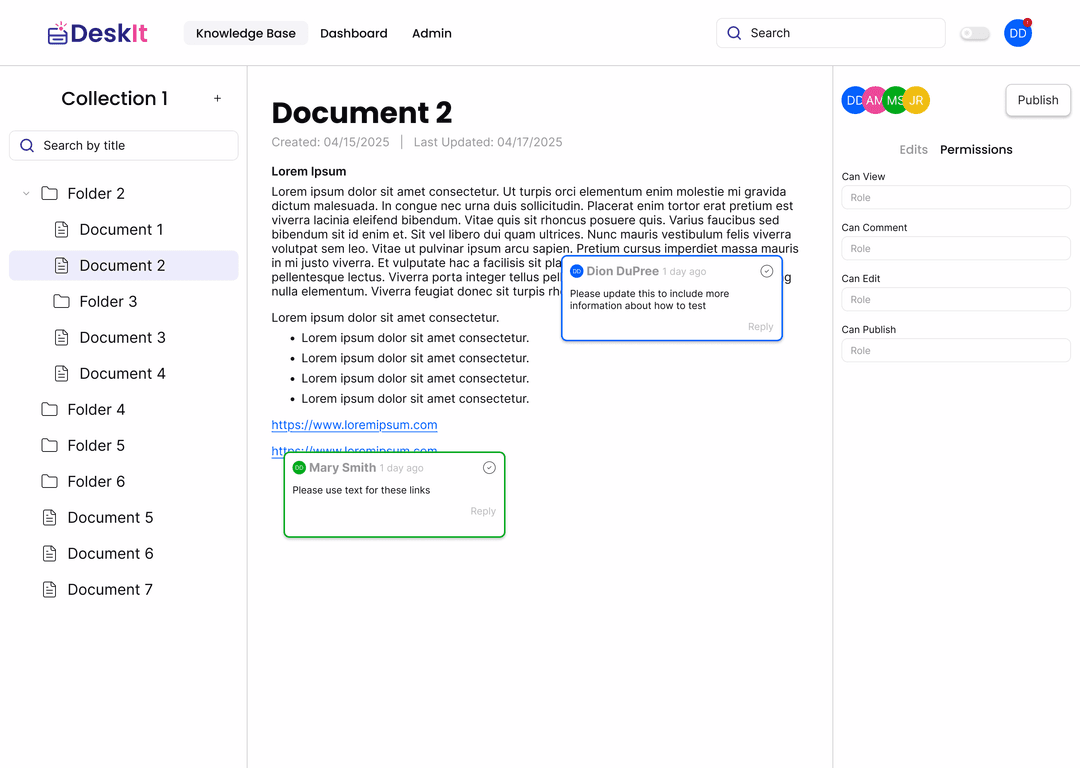Open the Dashboard menu item
Screen dimensions: 1080x768
click(353, 33)
